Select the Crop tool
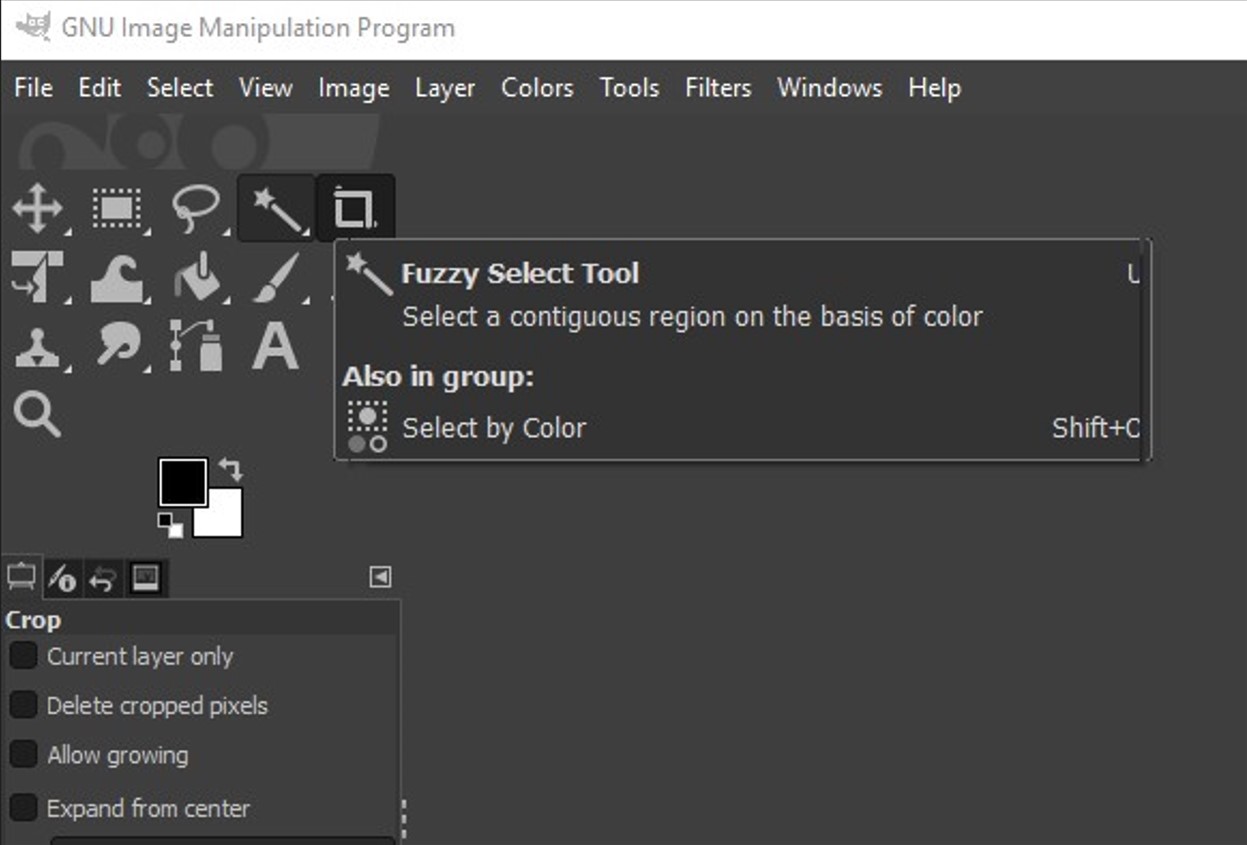This screenshot has height=845, width=1247. 355,209
